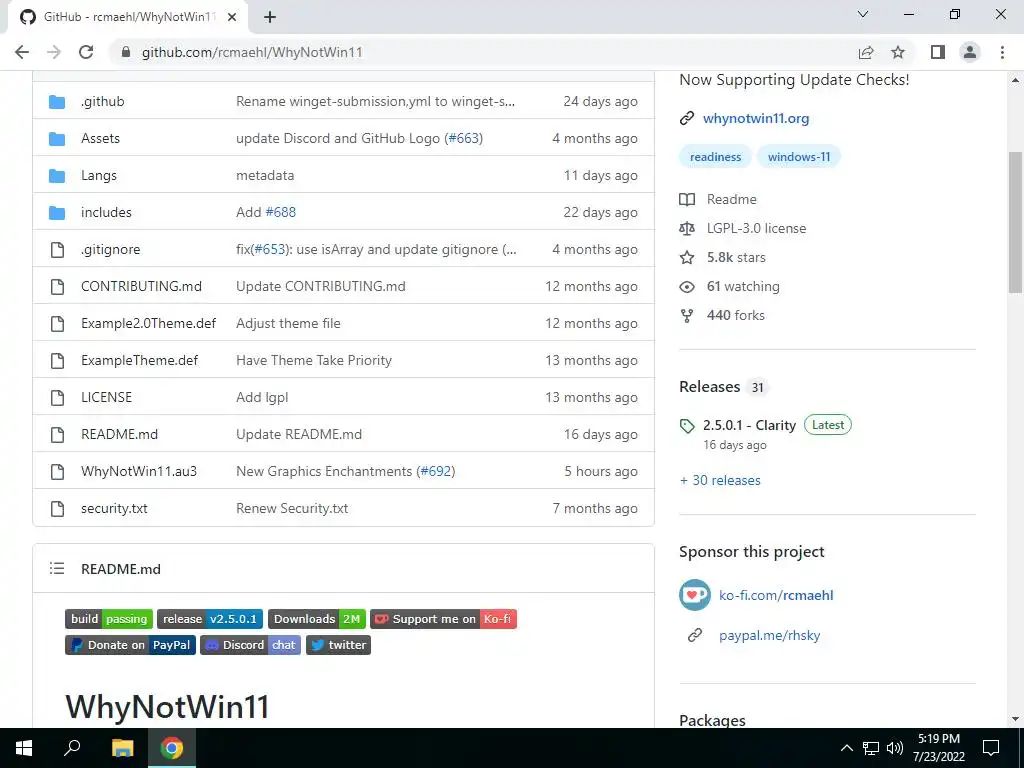Click the tag icon beside 2.5.0.1 - Clarity
The width and height of the screenshot is (1024, 768).
tap(686, 426)
